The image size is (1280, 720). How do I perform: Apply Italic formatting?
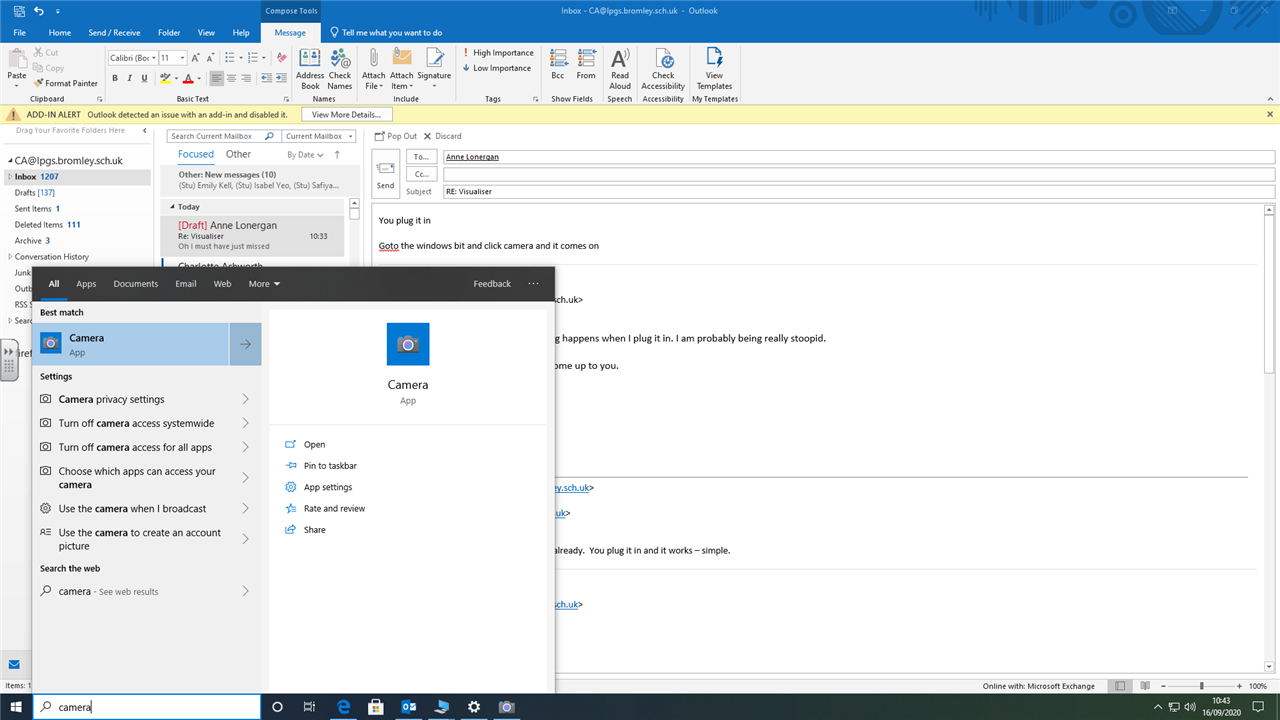point(130,78)
